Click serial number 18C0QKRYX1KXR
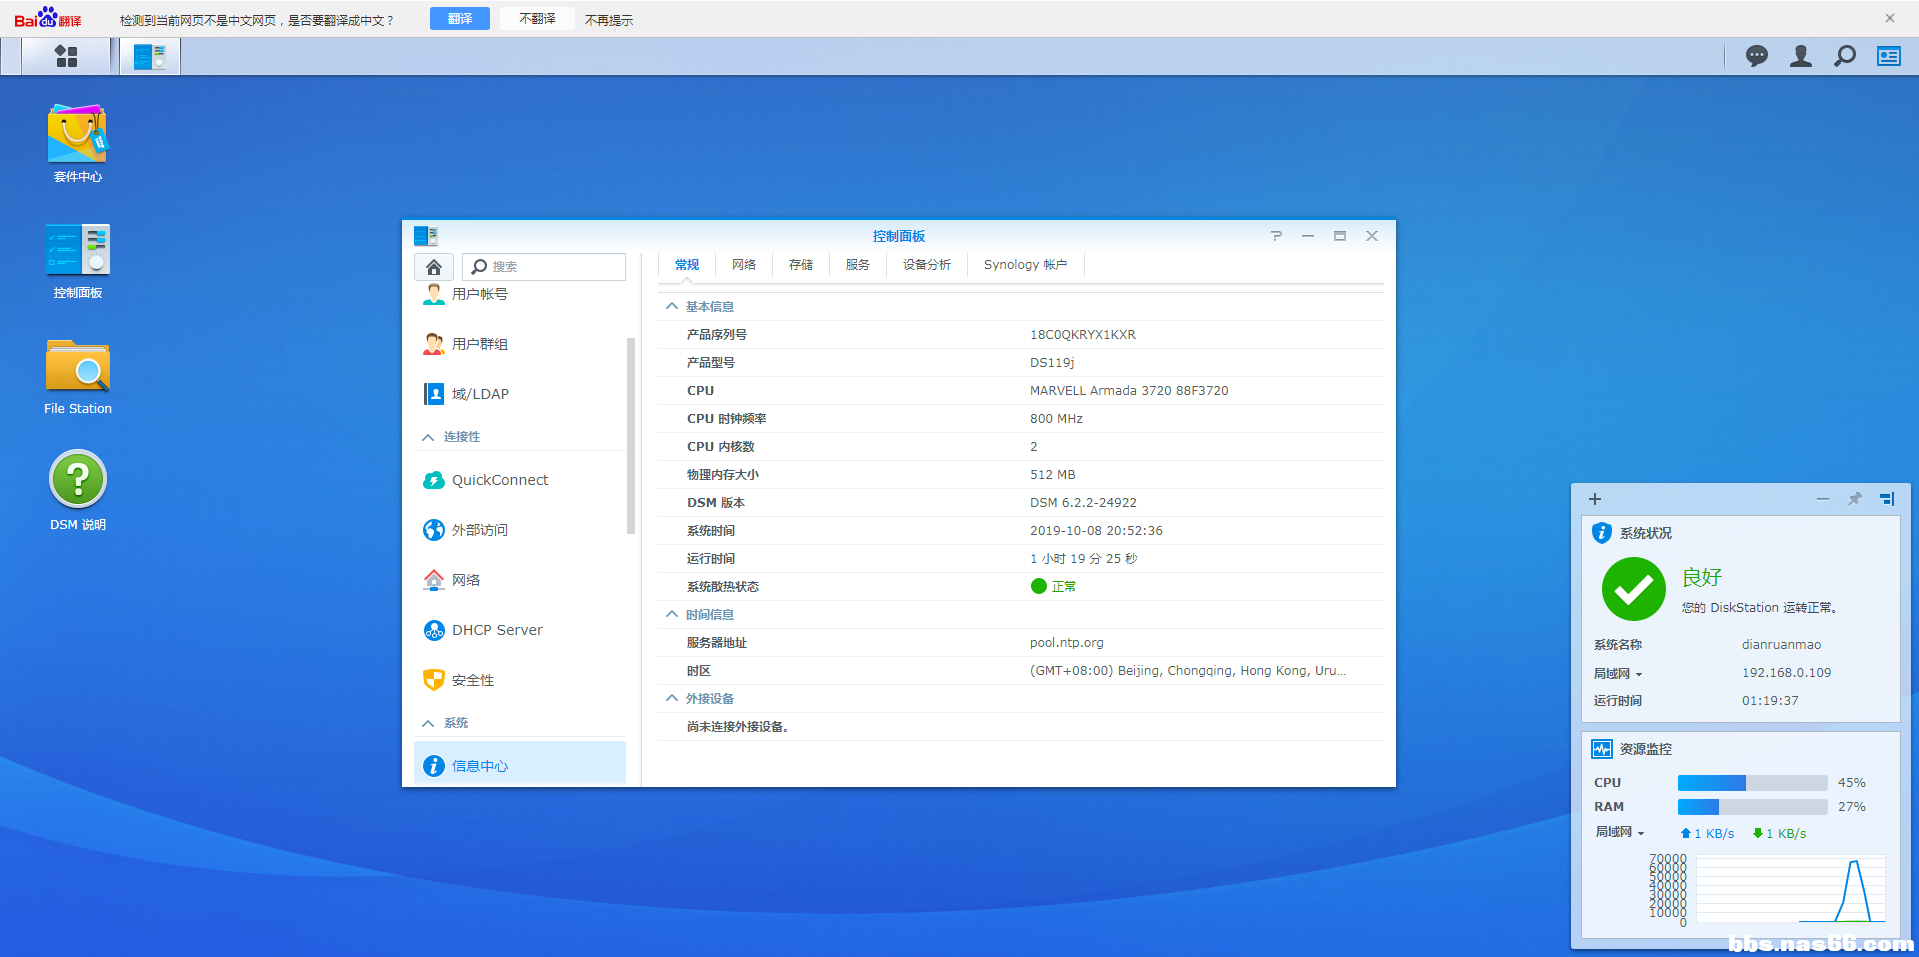Image resolution: width=1919 pixels, height=957 pixels. pyautogui.click(x=1083, y=335)
